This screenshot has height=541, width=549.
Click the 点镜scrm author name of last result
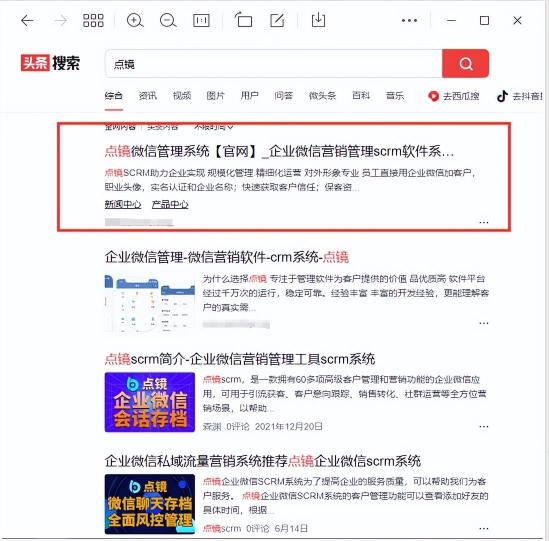coord(222,528)
